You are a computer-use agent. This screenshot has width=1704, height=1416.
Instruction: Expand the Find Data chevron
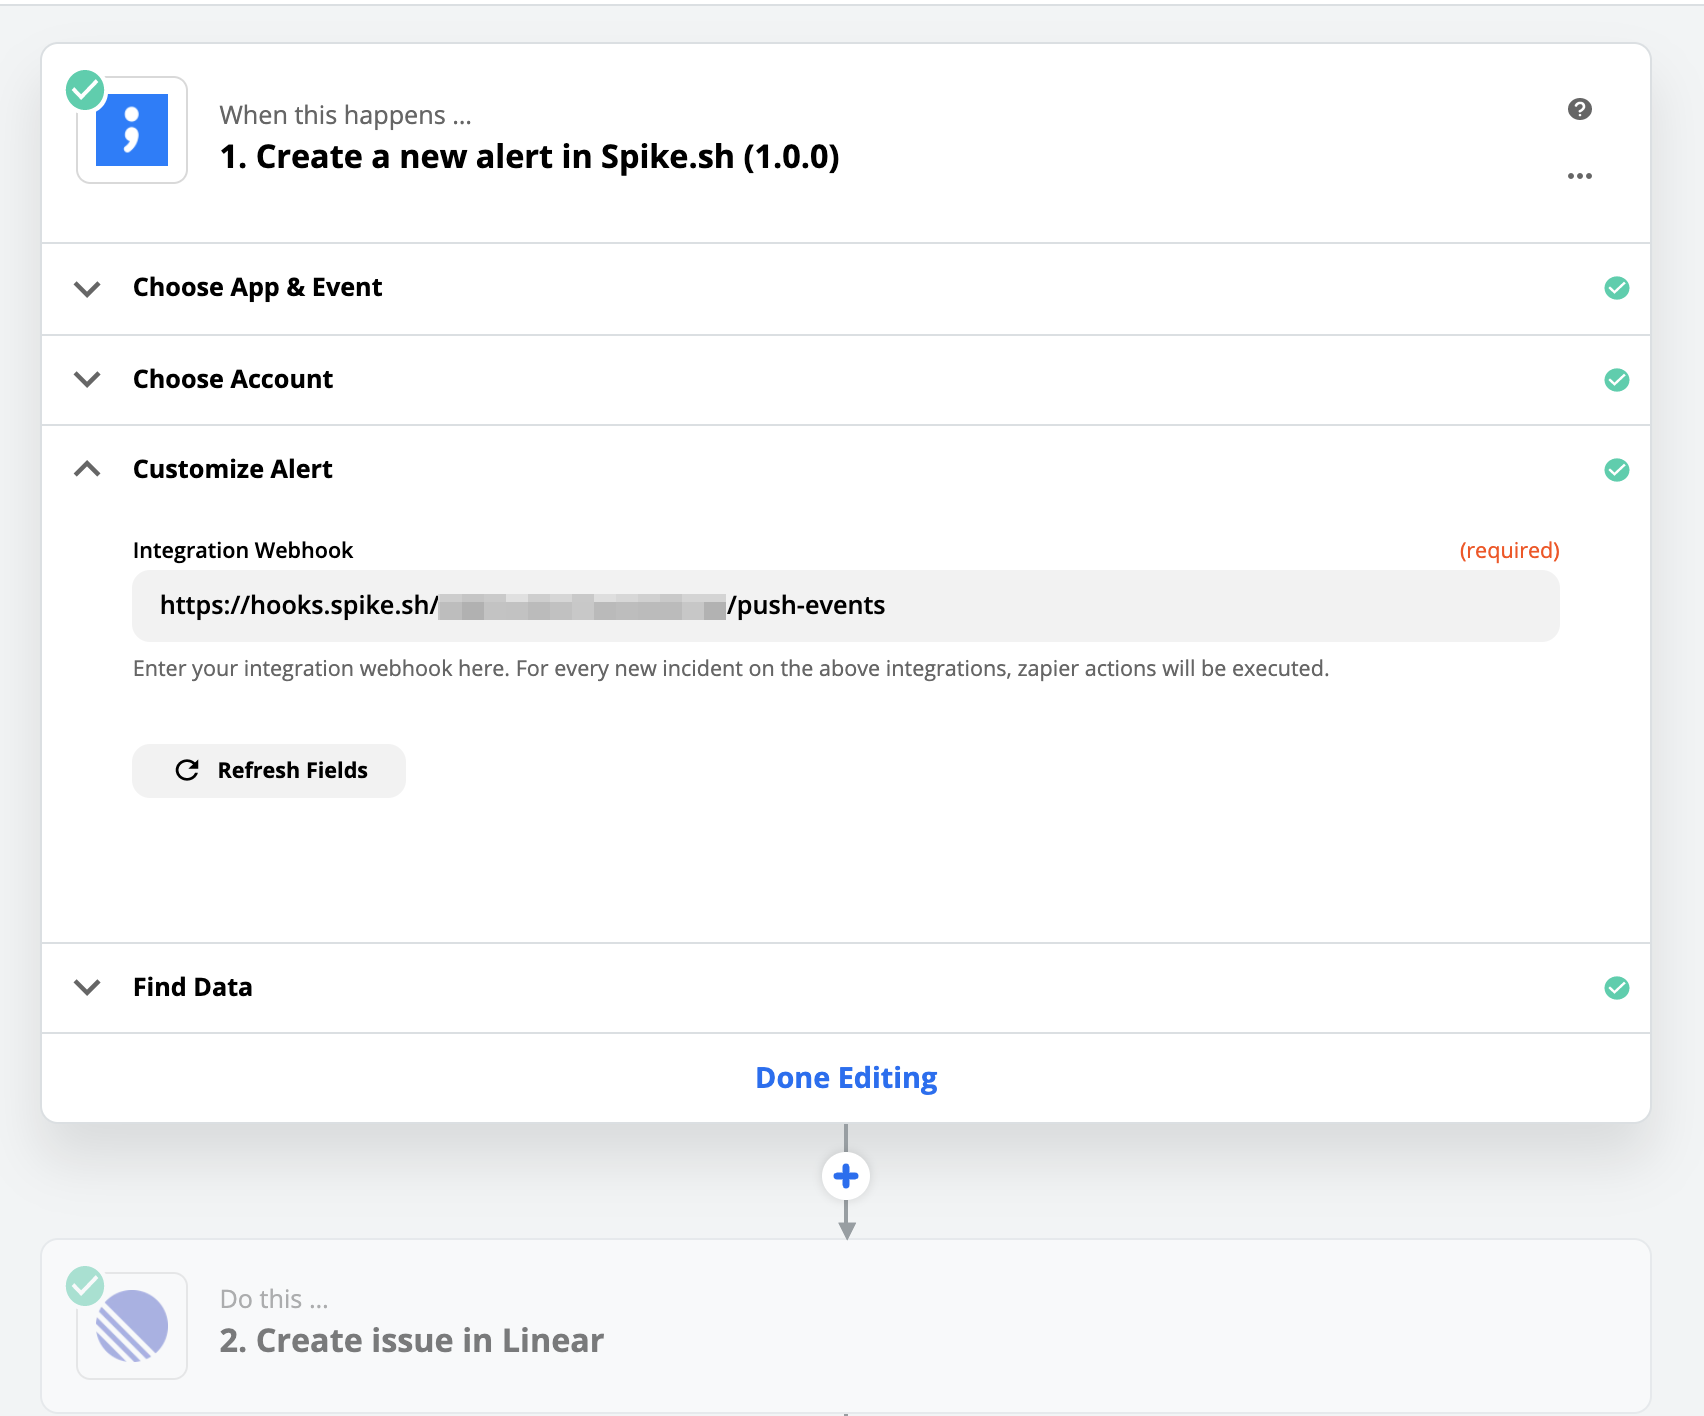(x=88, y=987)
